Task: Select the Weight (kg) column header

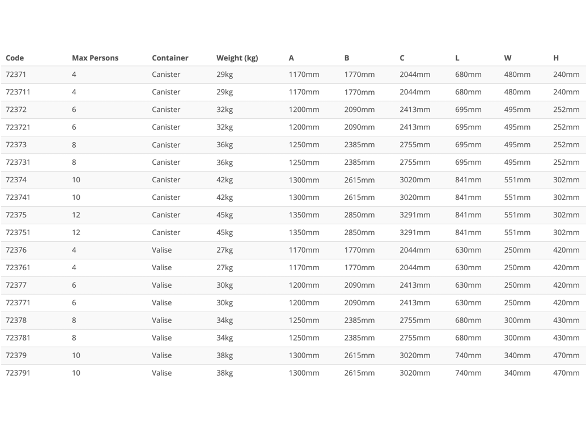Action: click(237, 58)
